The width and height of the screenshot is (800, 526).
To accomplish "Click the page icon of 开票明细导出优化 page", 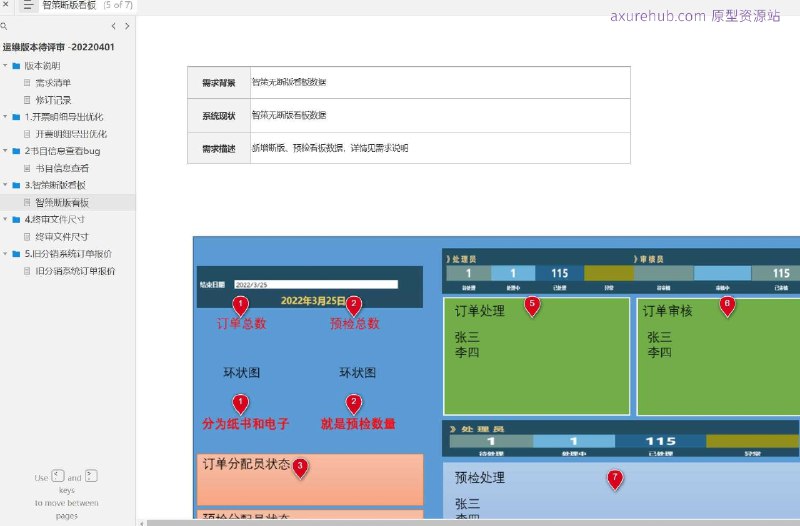I will 27,134.
